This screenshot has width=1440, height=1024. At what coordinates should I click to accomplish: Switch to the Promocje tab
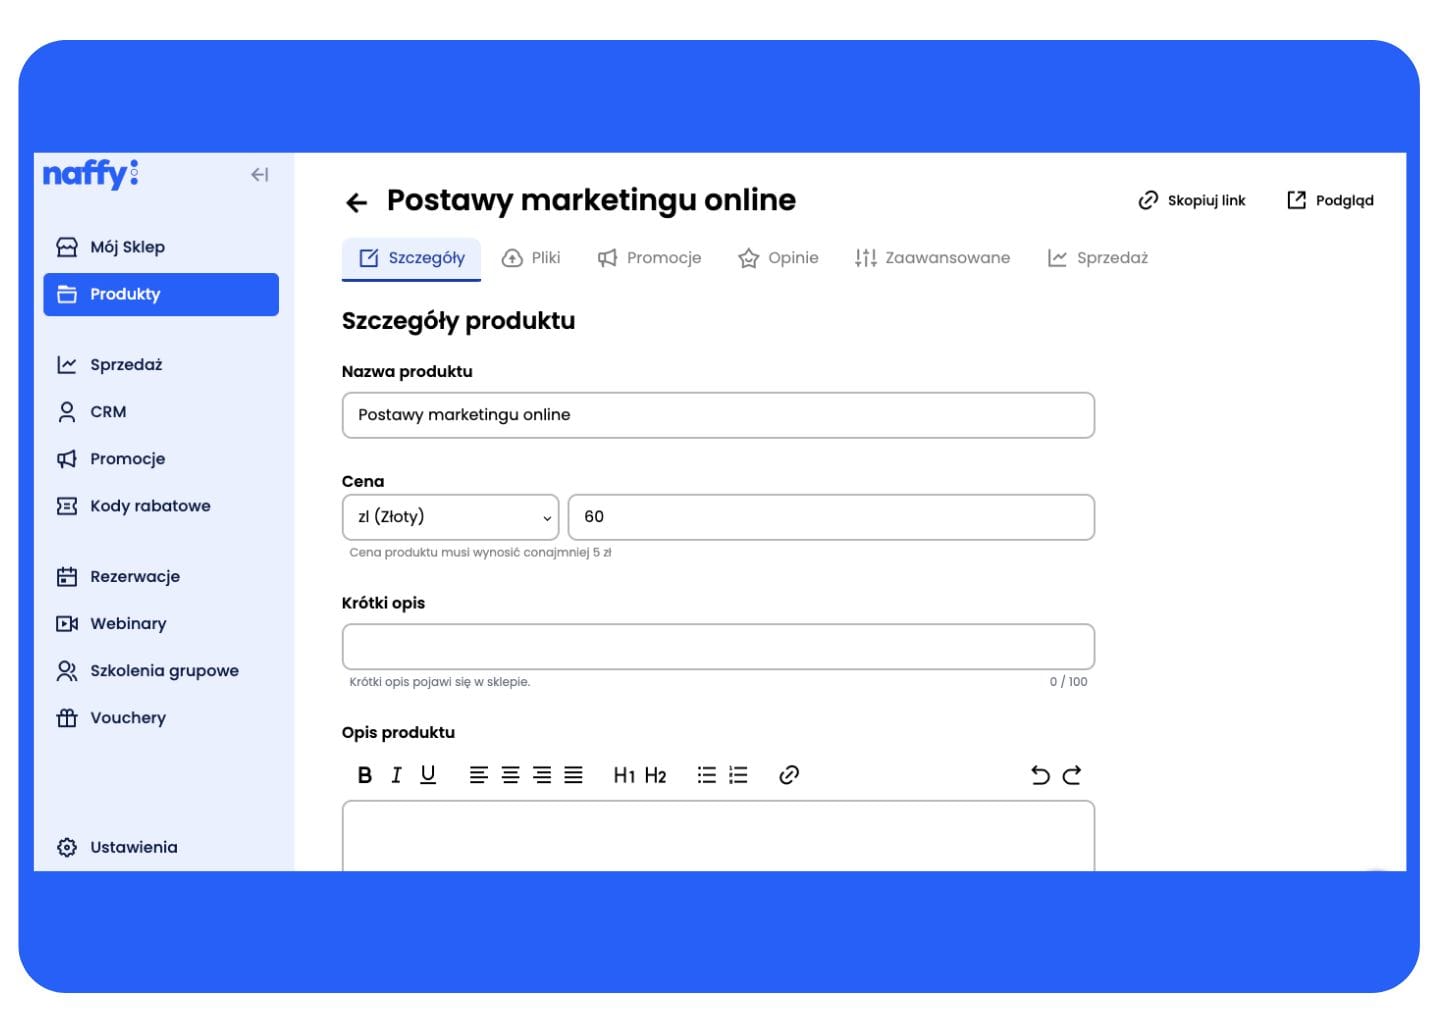click(x=649, y=258)
